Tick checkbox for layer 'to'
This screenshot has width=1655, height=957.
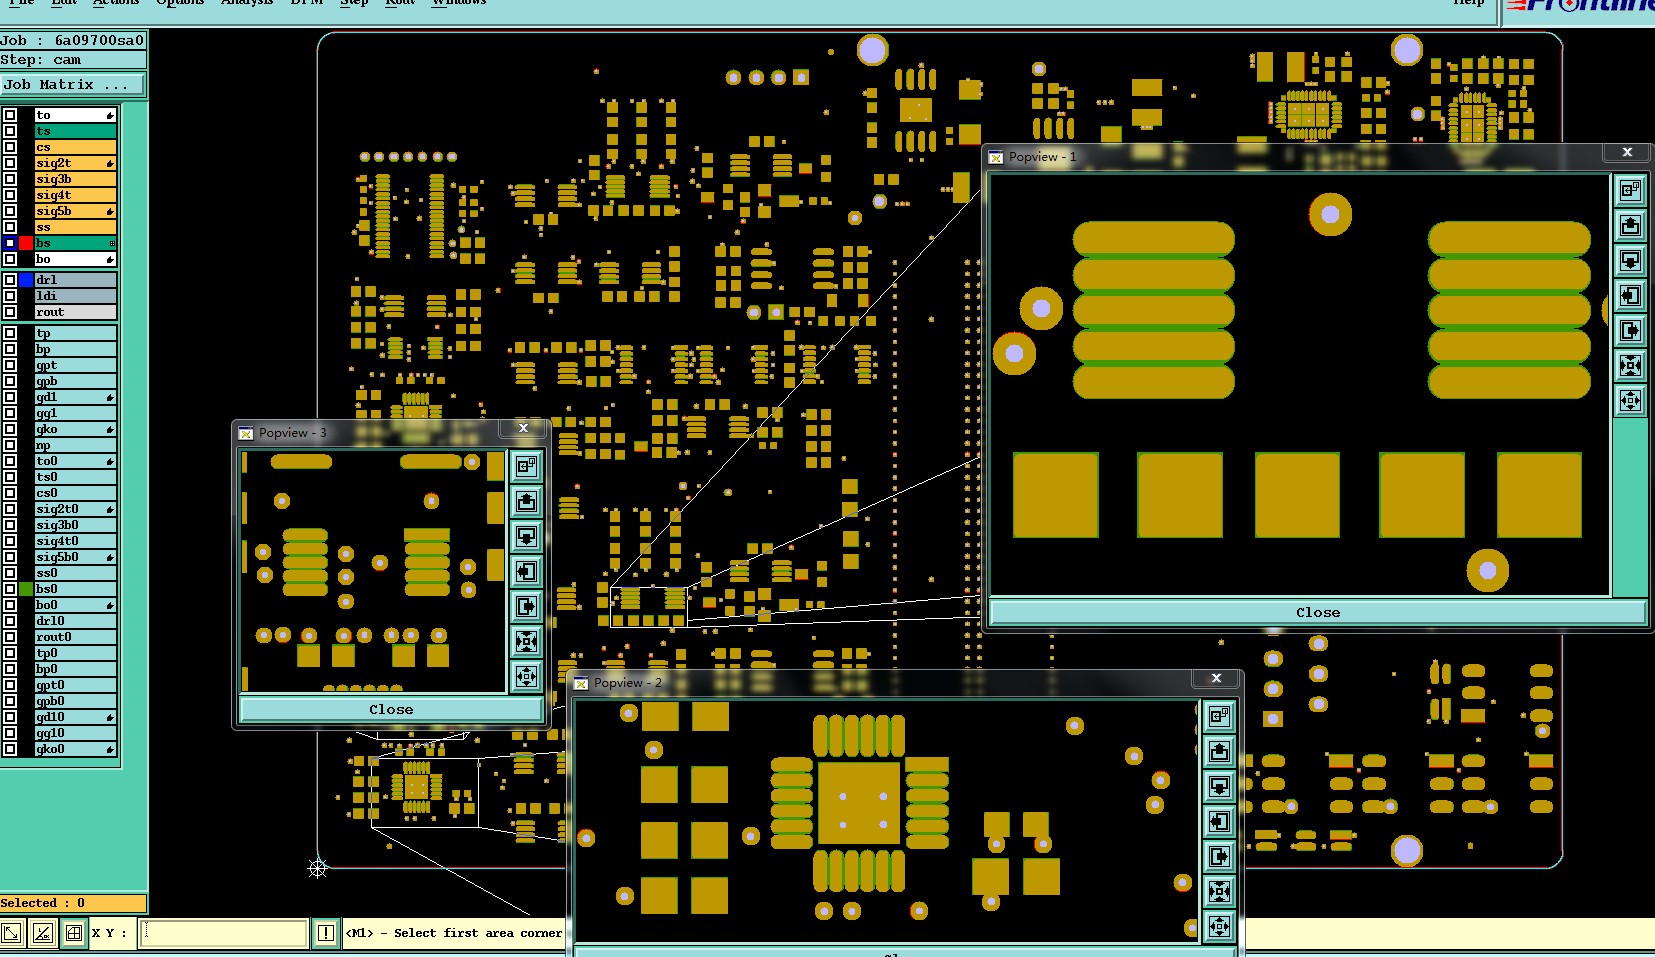click(10, 115)
